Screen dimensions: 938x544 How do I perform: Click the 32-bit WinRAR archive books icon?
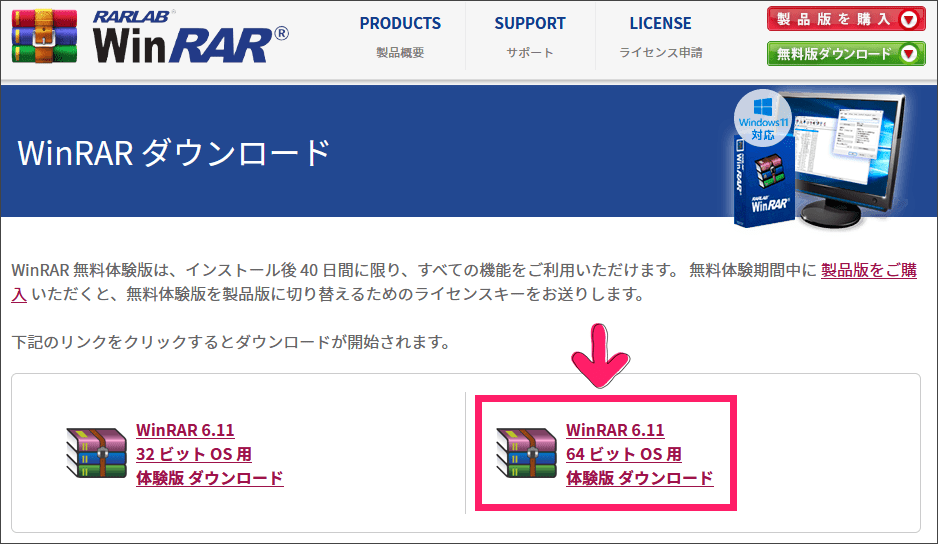[x=96, y=452]
